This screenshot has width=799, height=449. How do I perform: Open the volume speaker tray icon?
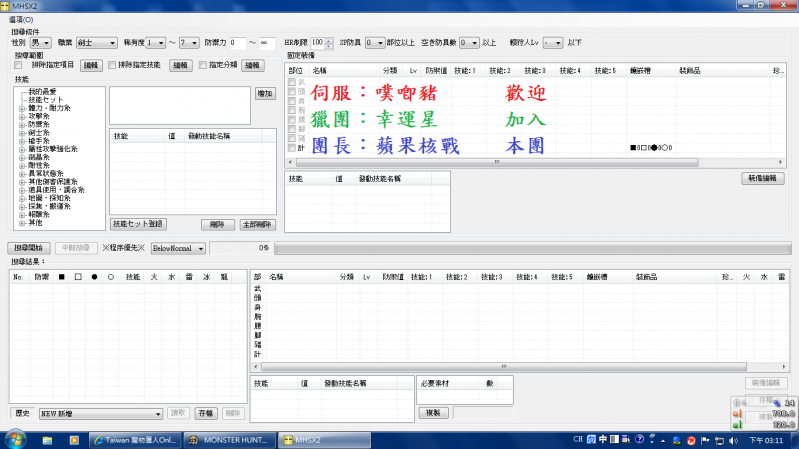coord(733,440)
